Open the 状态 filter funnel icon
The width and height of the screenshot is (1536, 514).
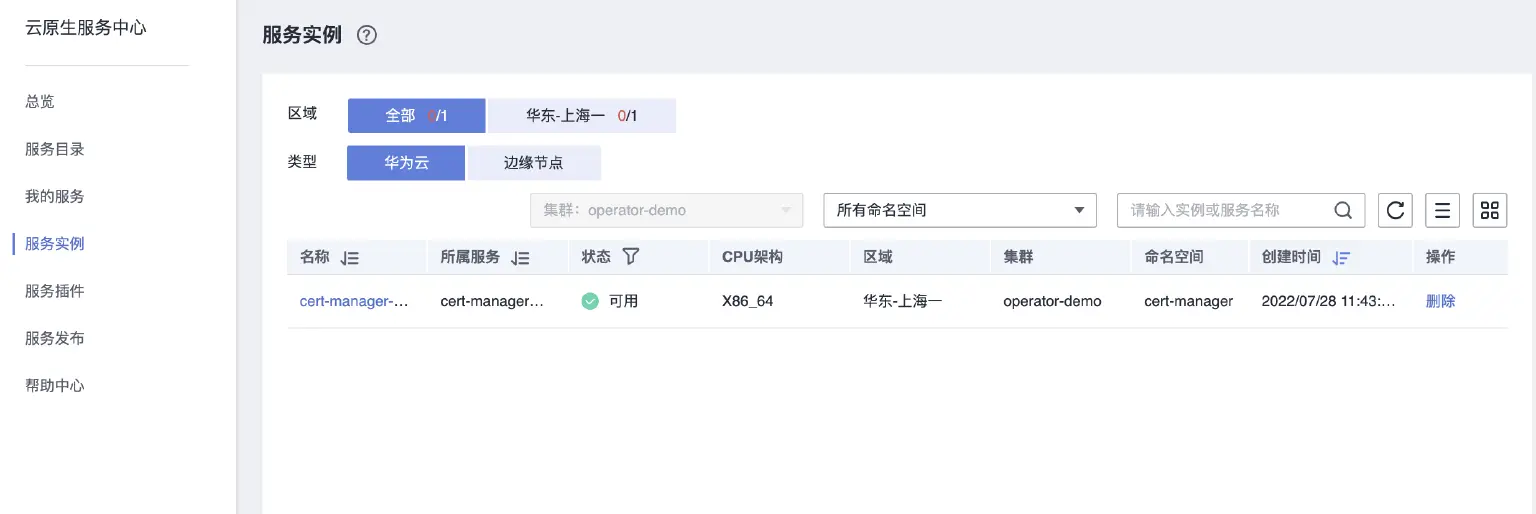630,257
